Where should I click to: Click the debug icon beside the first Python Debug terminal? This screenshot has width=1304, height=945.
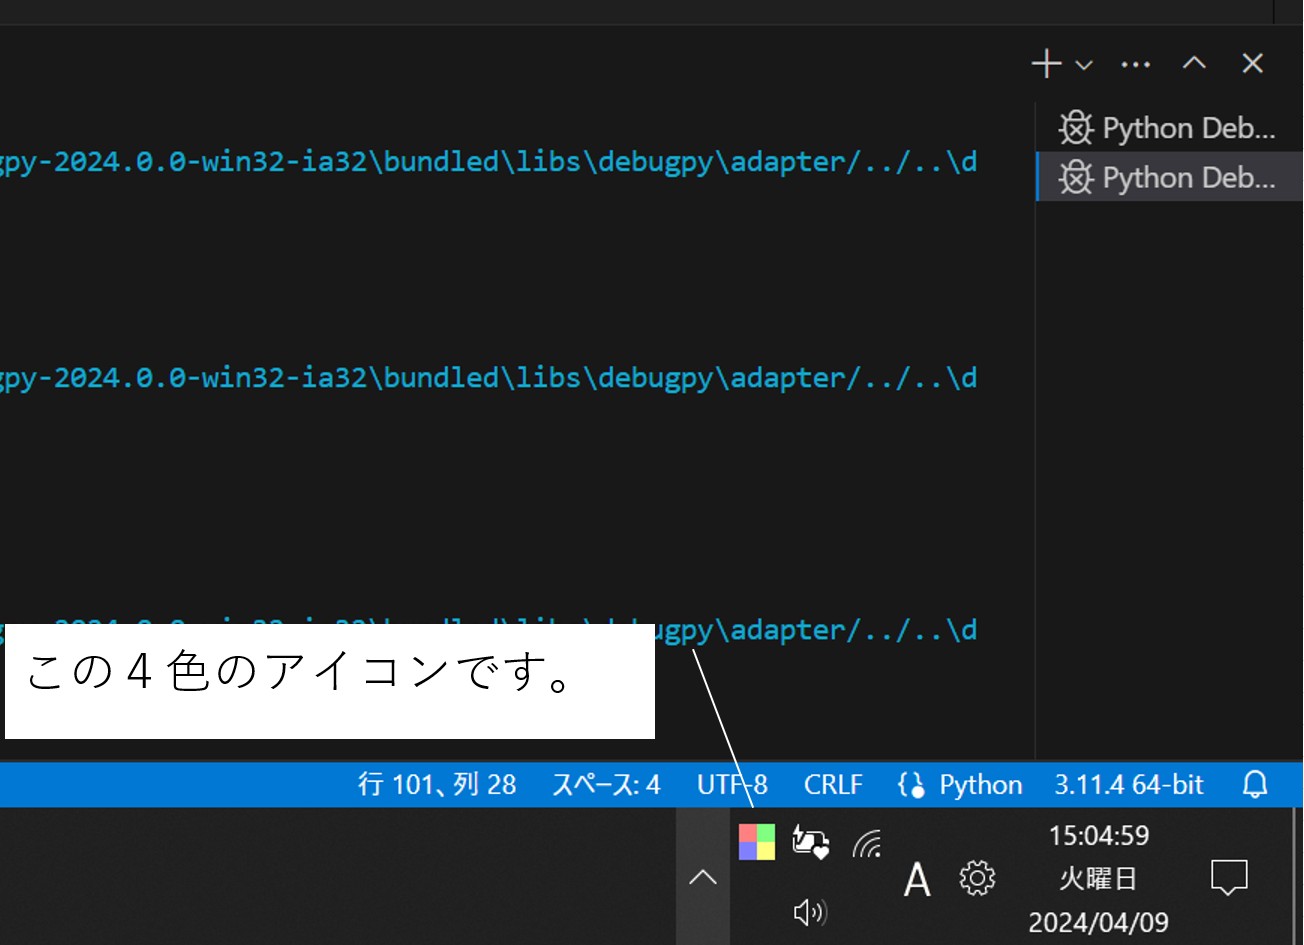point(1075,126)
